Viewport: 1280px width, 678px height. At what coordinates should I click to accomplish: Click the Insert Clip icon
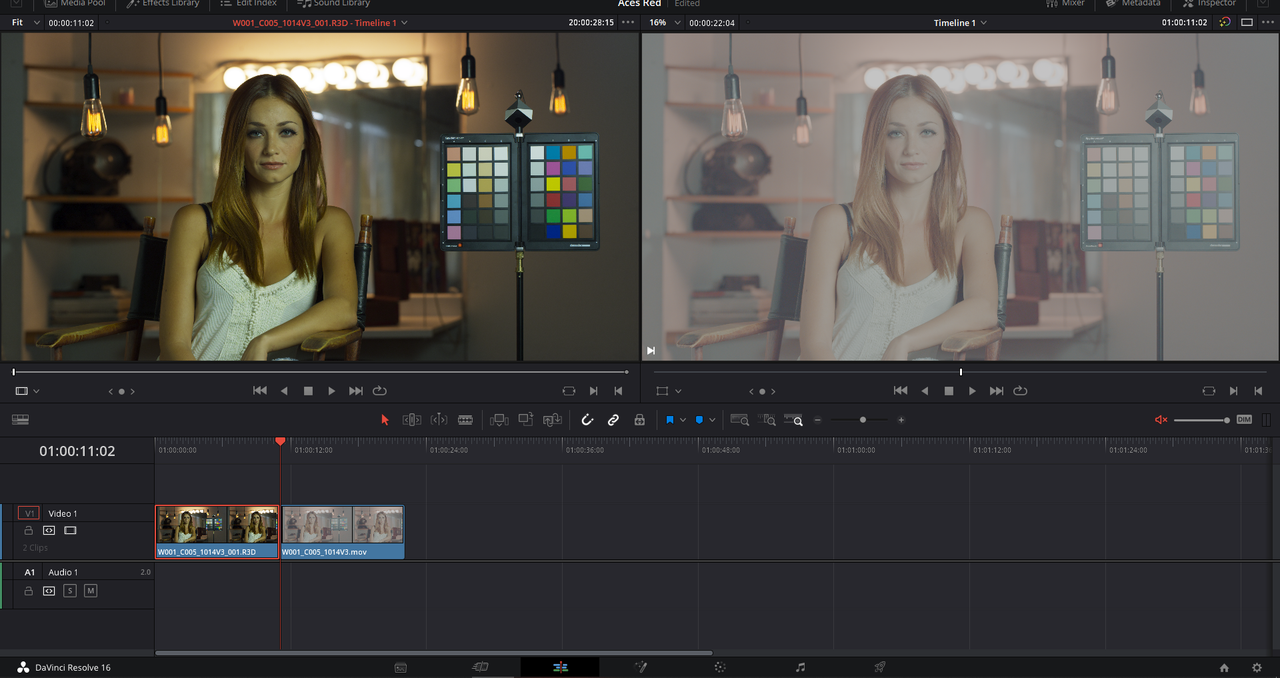click(x=498, y=420)
